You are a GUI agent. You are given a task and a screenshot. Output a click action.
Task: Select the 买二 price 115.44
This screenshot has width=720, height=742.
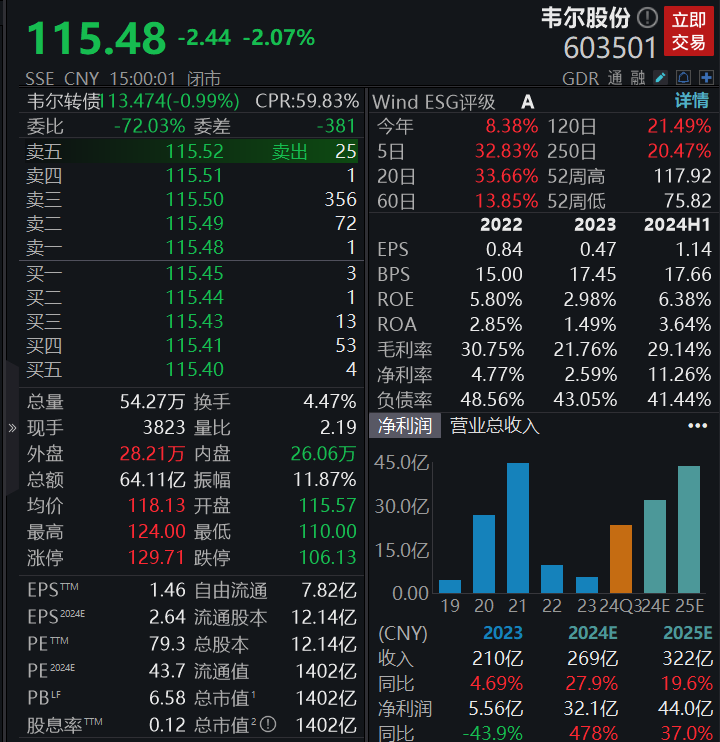point(194,298)
